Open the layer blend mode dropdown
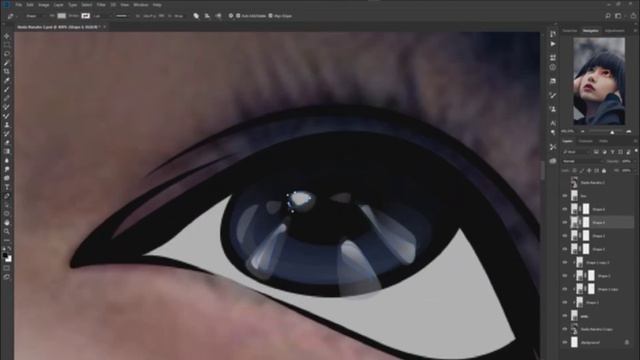 tap(582, 161)
